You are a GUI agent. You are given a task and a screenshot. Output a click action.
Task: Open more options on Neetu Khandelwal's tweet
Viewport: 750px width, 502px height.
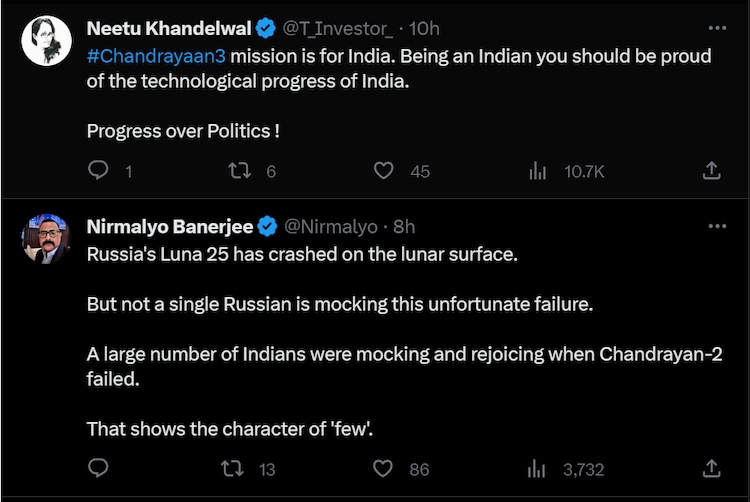(x=717, y=29)
